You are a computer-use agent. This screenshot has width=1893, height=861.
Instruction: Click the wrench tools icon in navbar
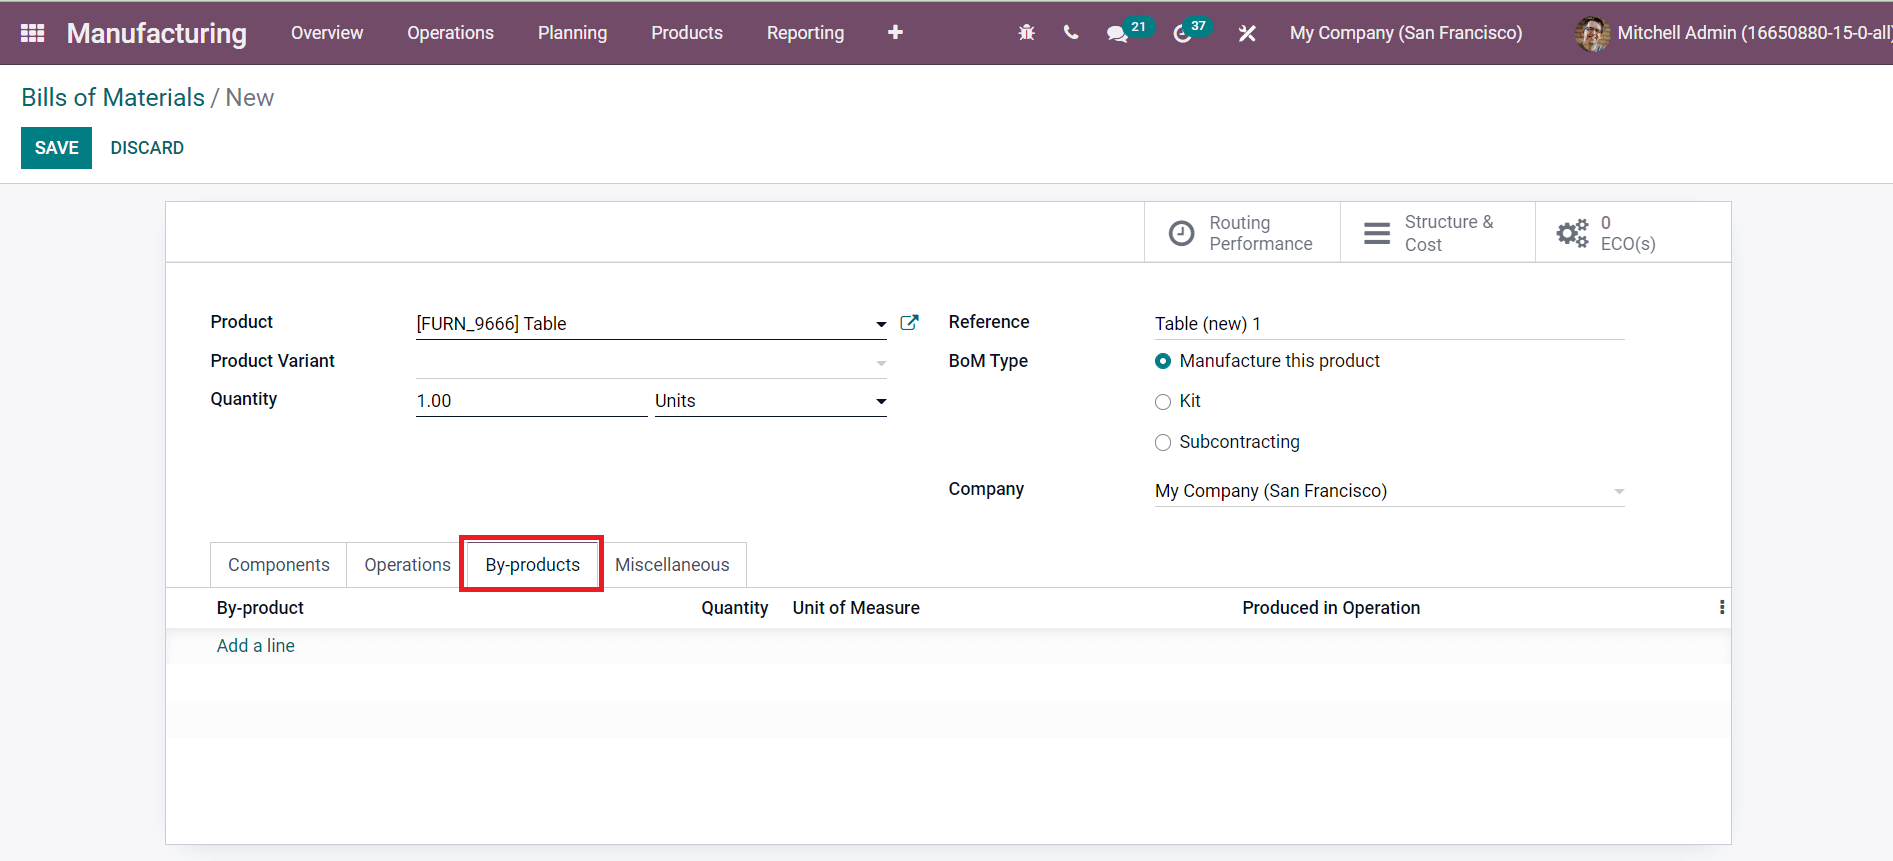1247,33
